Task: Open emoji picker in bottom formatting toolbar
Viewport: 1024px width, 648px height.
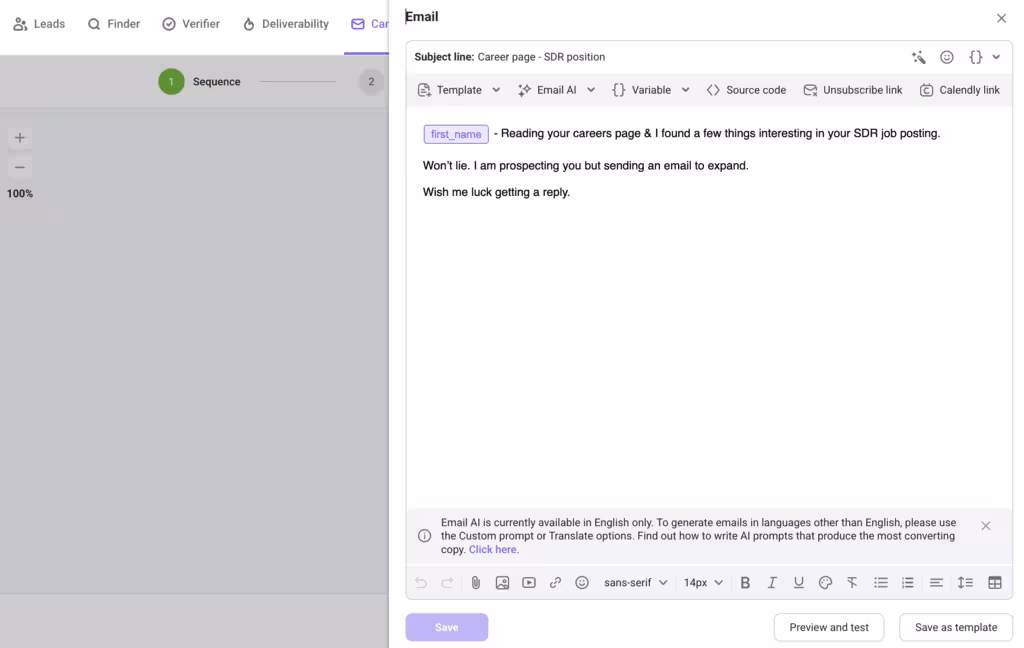Action: tap(582, 583)
